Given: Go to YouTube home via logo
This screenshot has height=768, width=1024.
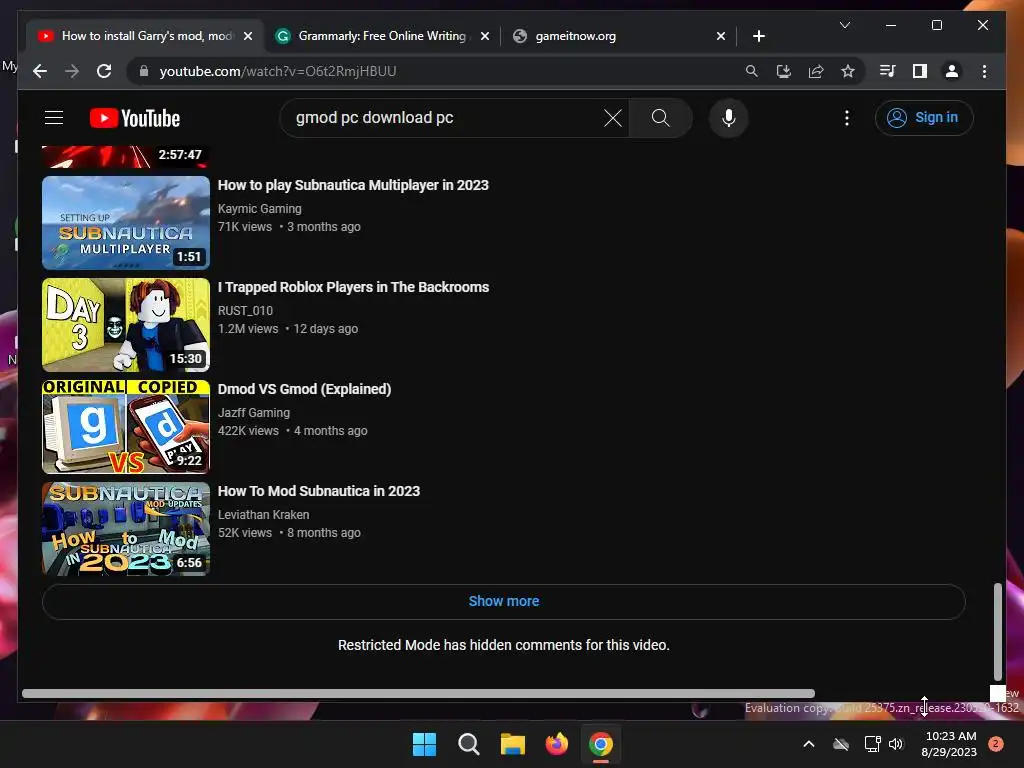Looking at the screenshot, I should (x=135, y=118).
